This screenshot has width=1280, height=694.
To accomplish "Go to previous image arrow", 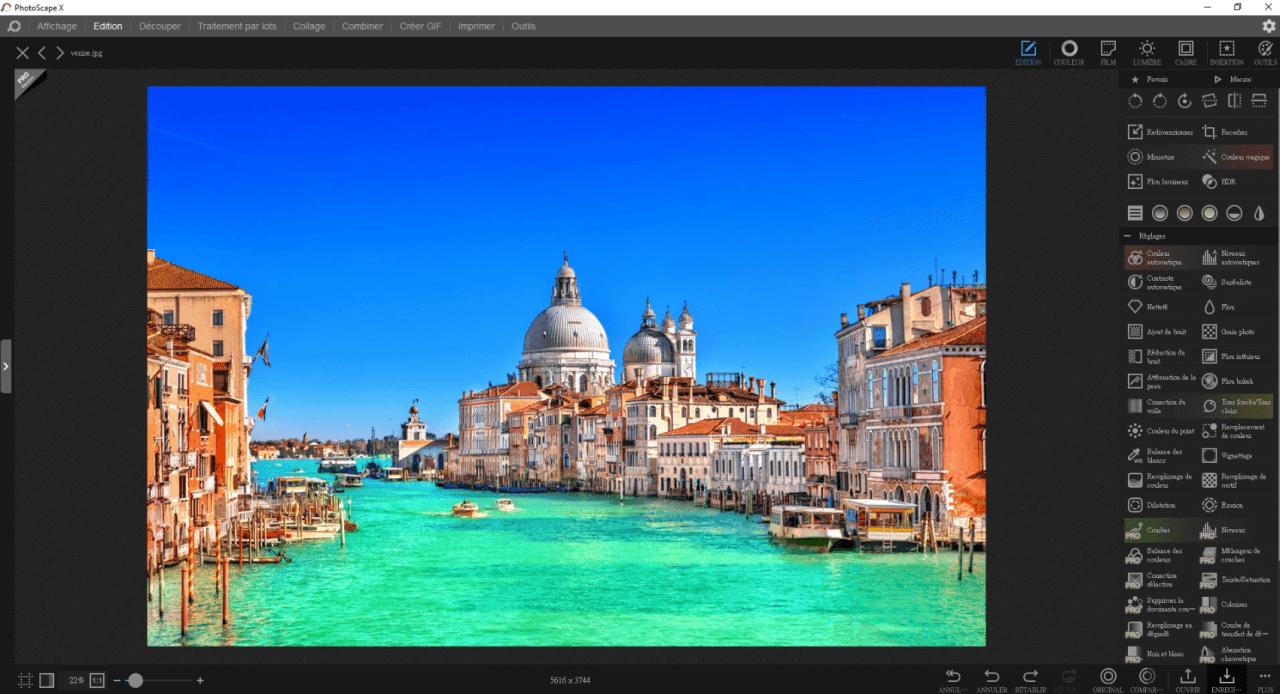I will (x=42, y=53).
